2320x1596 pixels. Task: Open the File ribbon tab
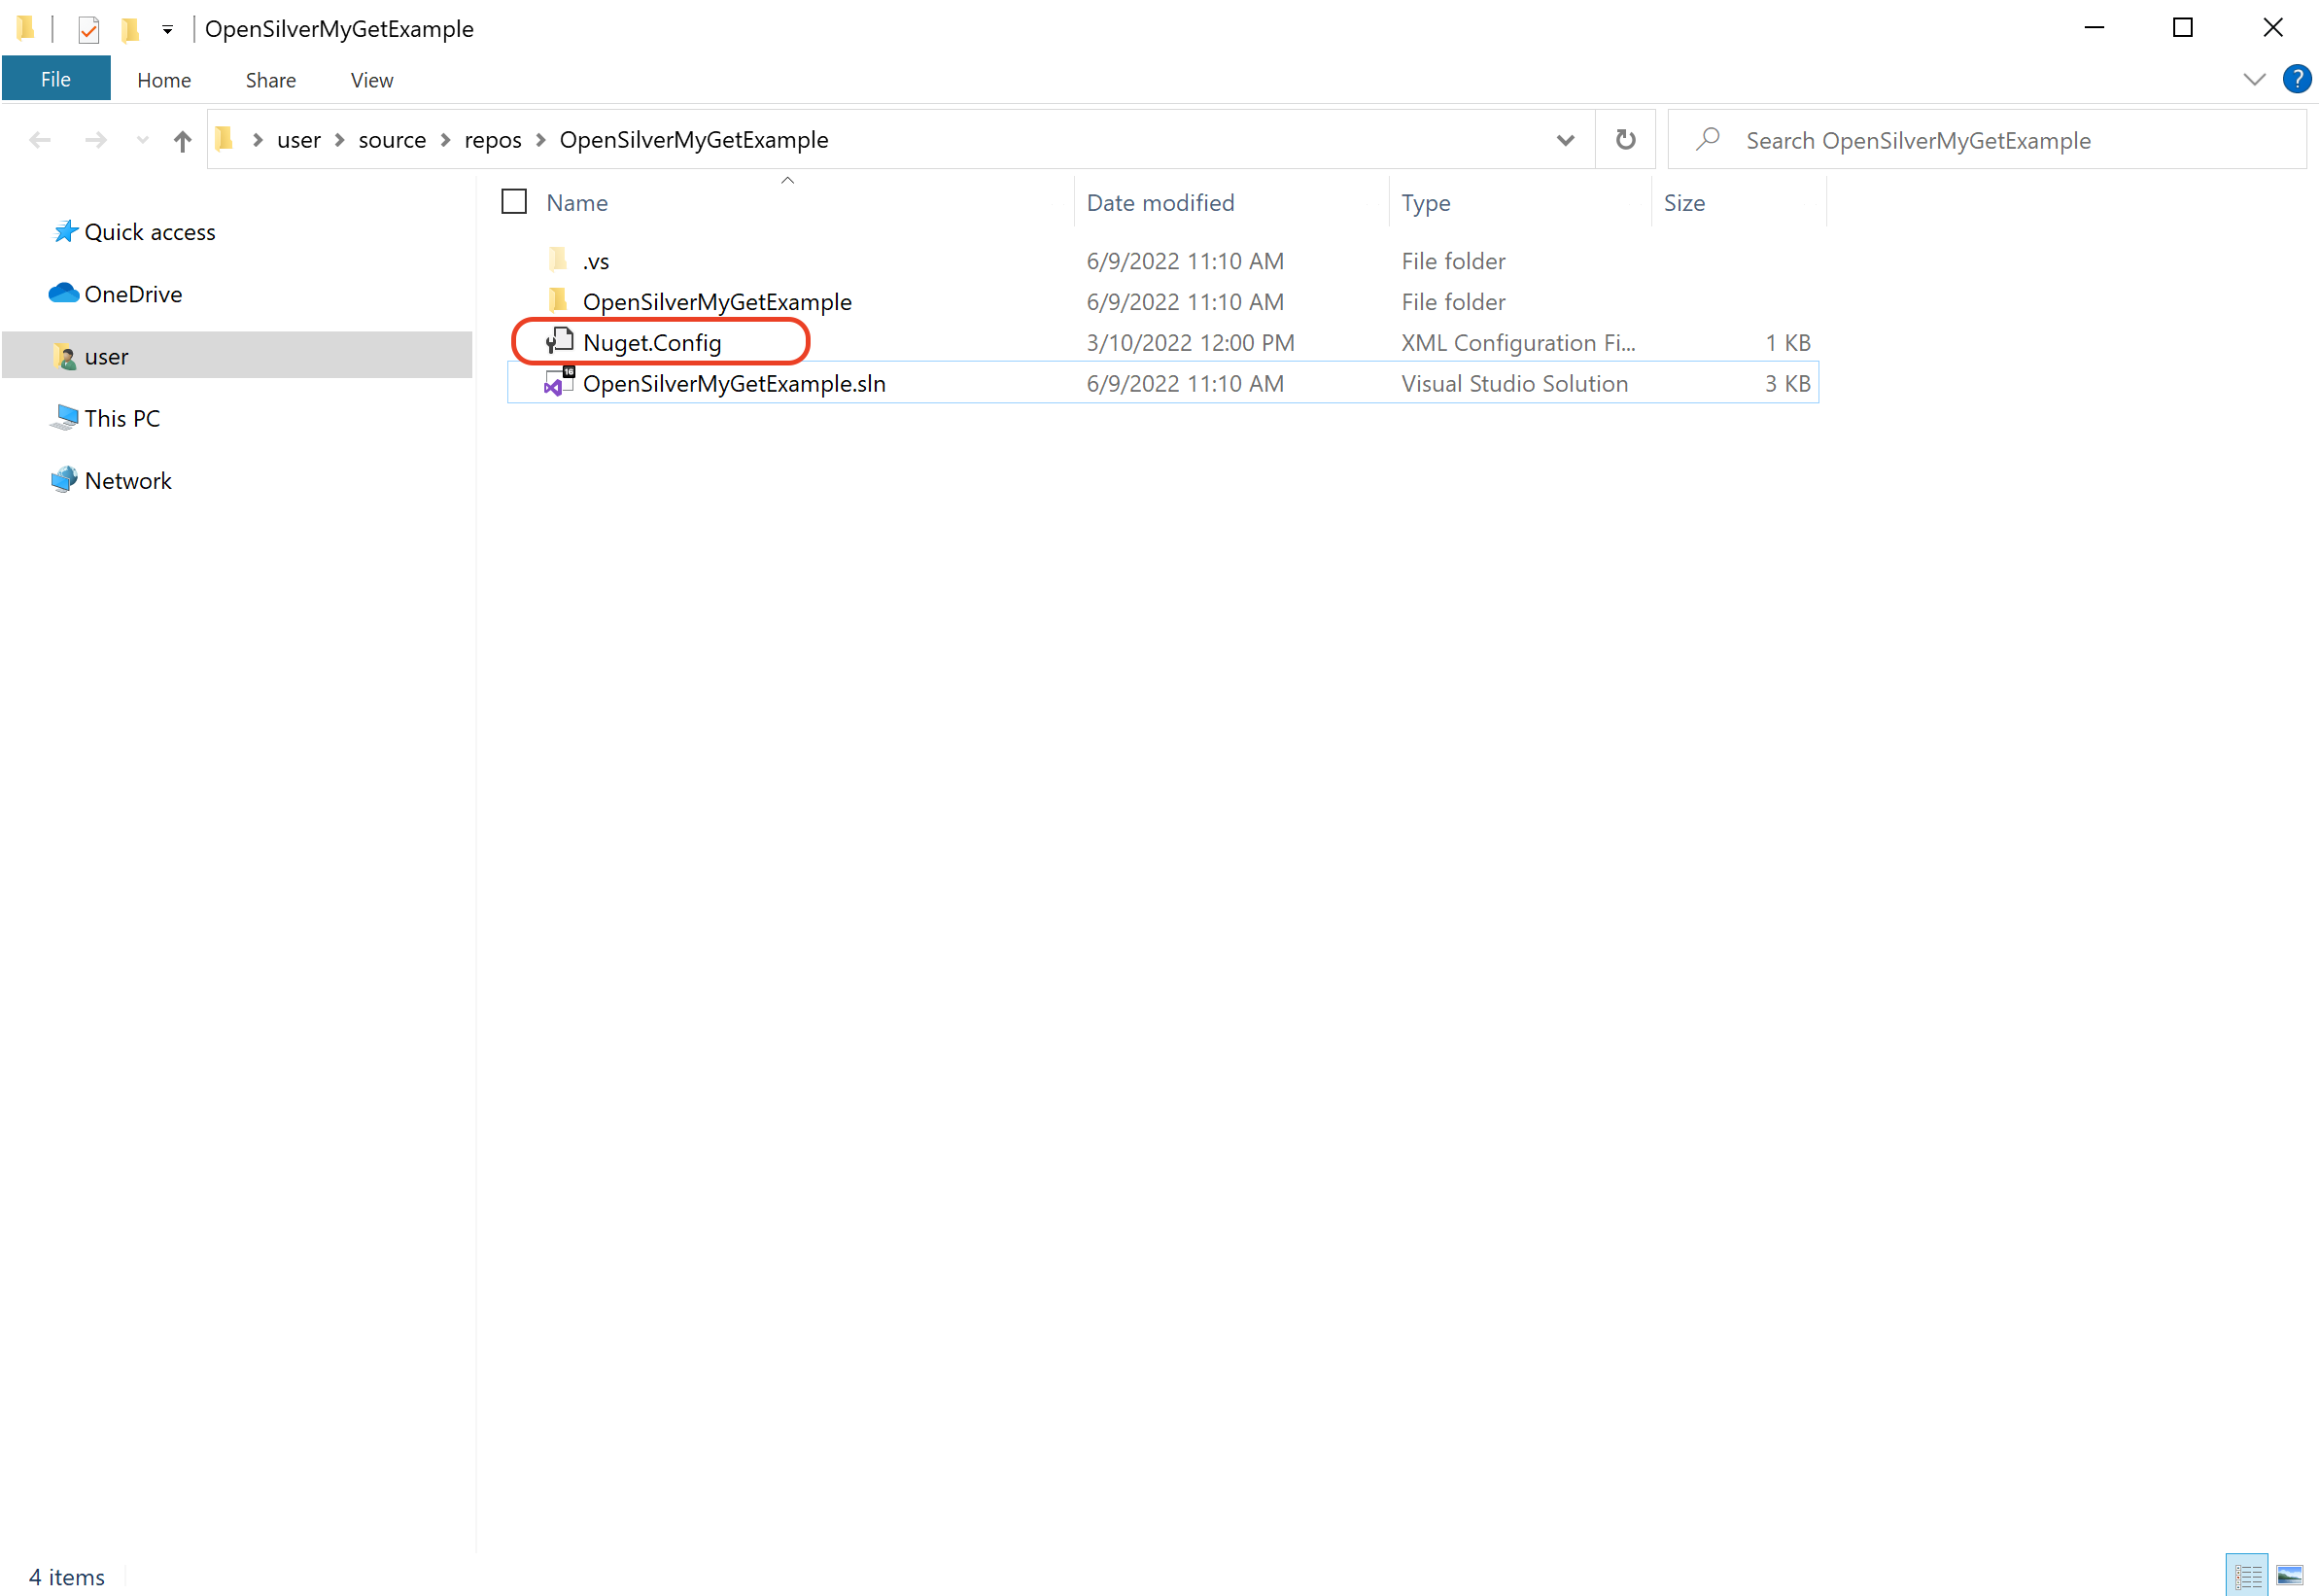(56, 79)
